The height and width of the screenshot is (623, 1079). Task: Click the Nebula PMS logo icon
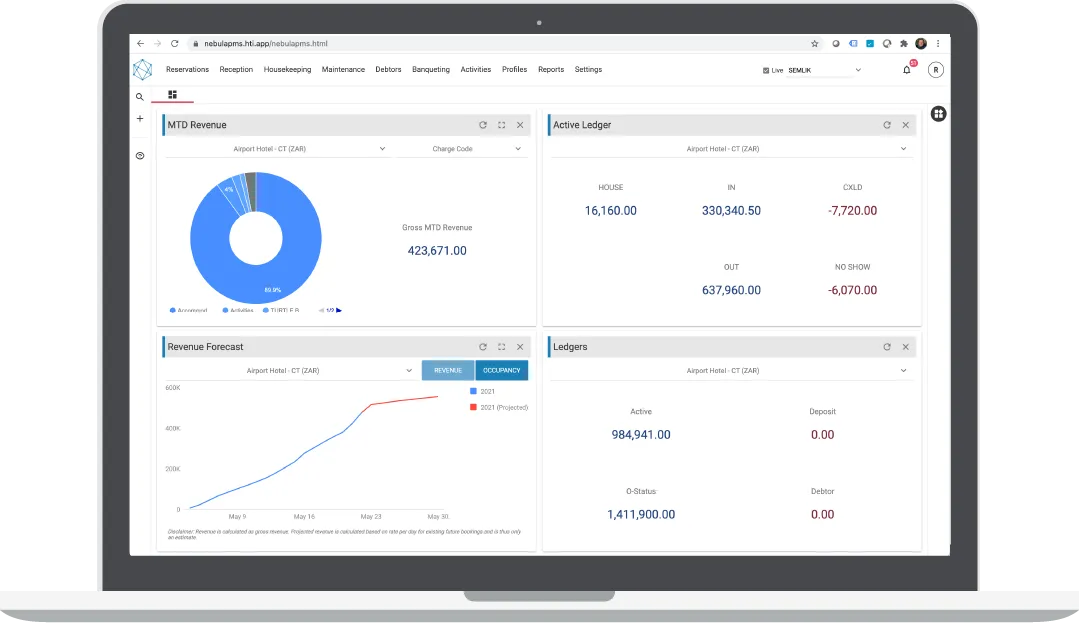click(x=142, y=70)
